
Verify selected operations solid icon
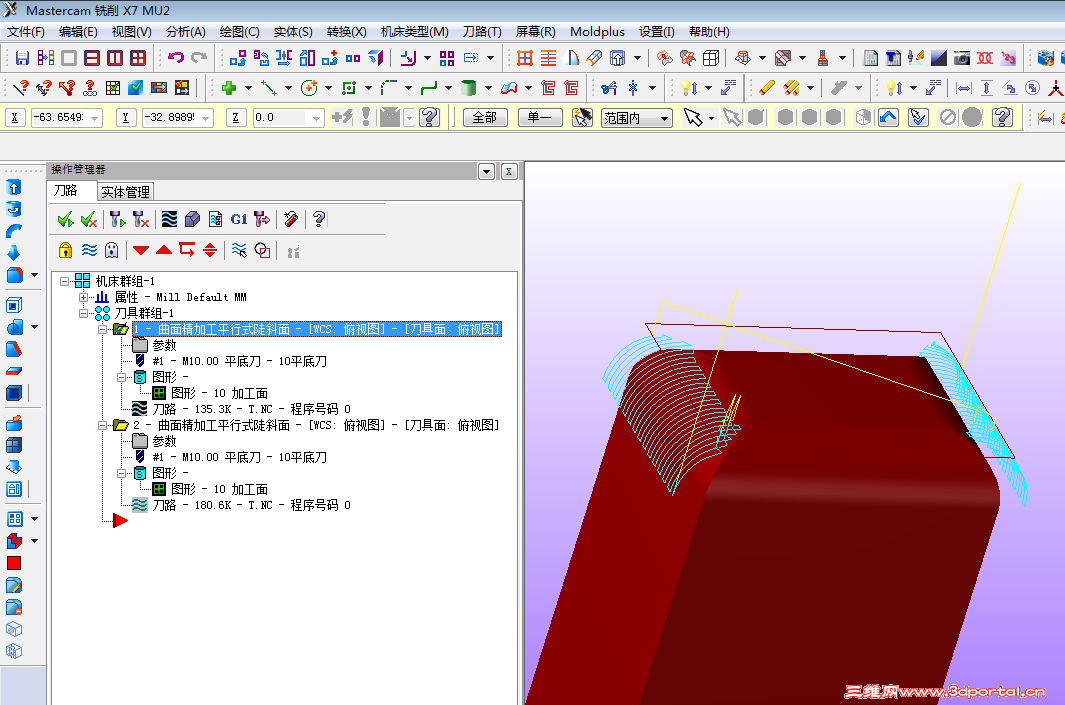(192, 219)
